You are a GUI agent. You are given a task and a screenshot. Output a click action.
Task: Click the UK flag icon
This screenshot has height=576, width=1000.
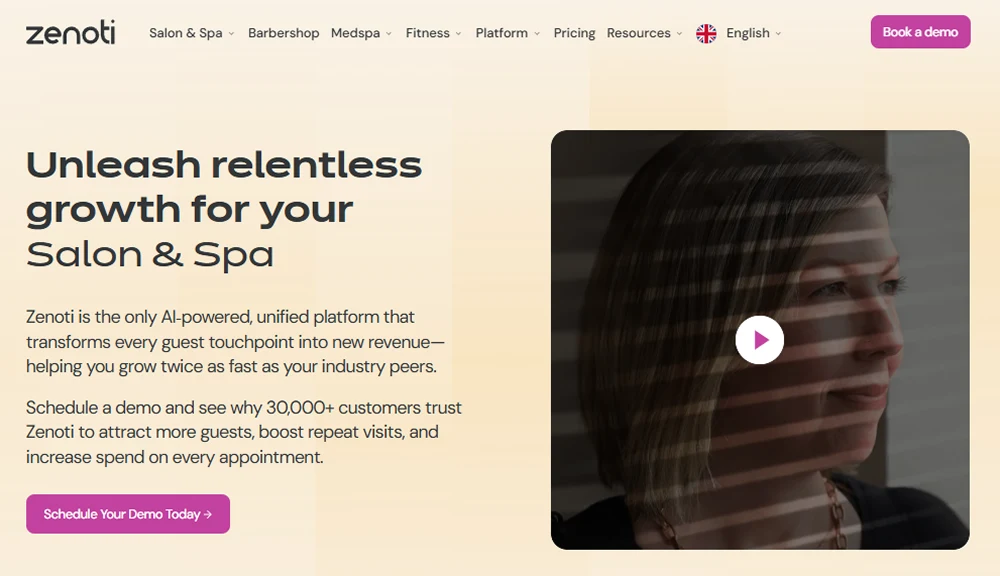pyautogui.click(x=706, y=33)
